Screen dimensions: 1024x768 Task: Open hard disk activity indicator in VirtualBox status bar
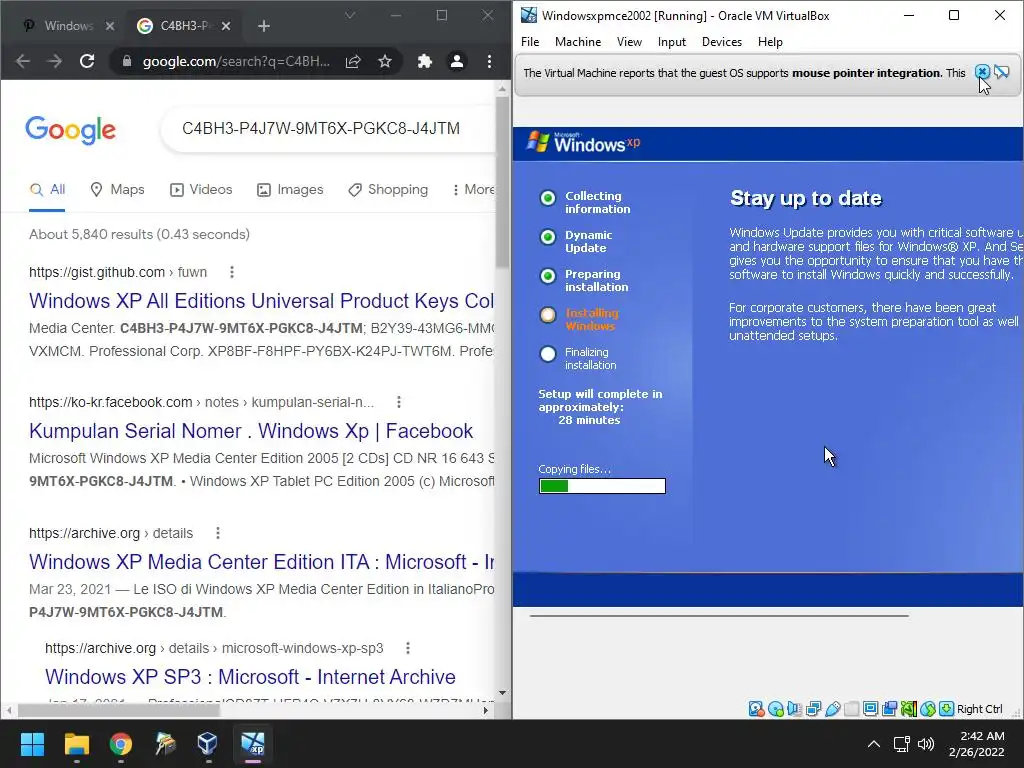click(x=756, y=709)
